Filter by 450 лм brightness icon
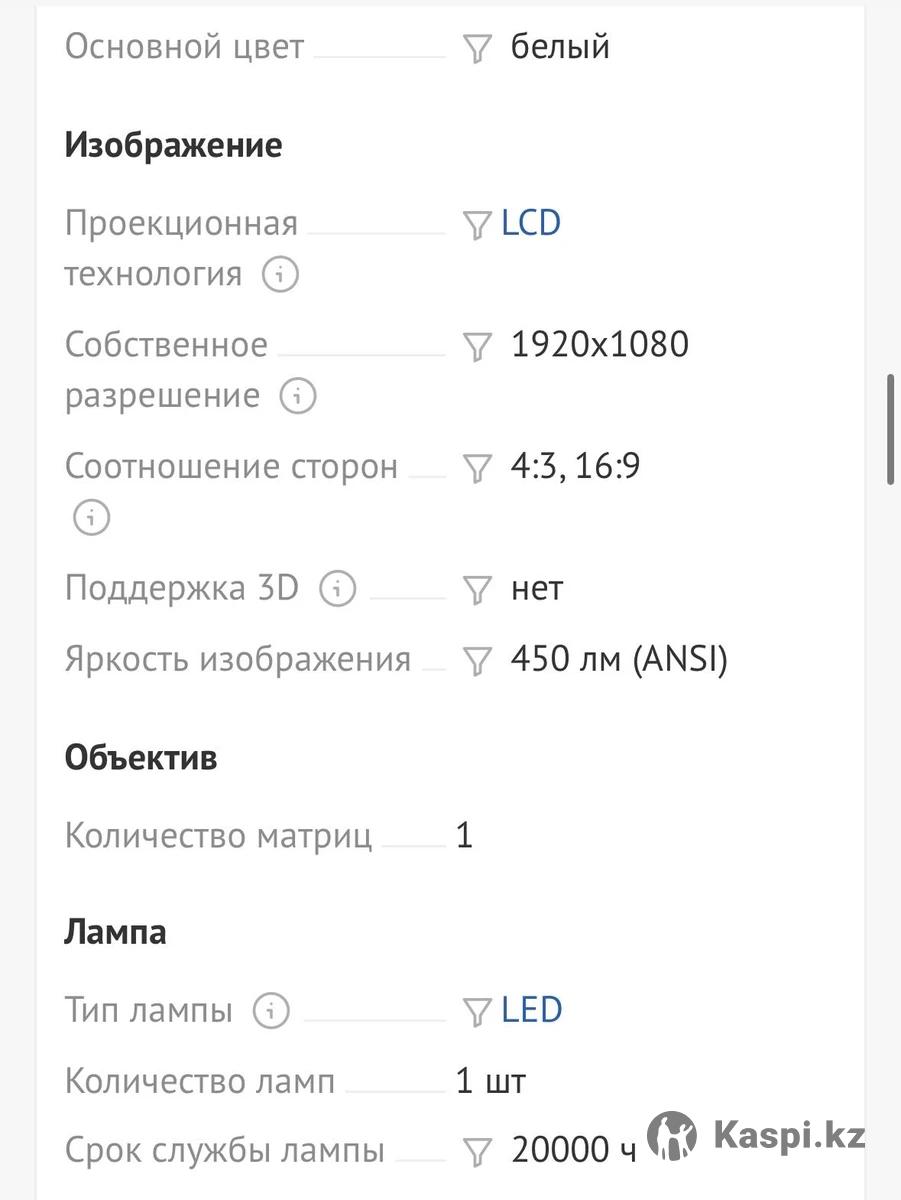Viewport: 901px width, 1200px height. [477, 661]
